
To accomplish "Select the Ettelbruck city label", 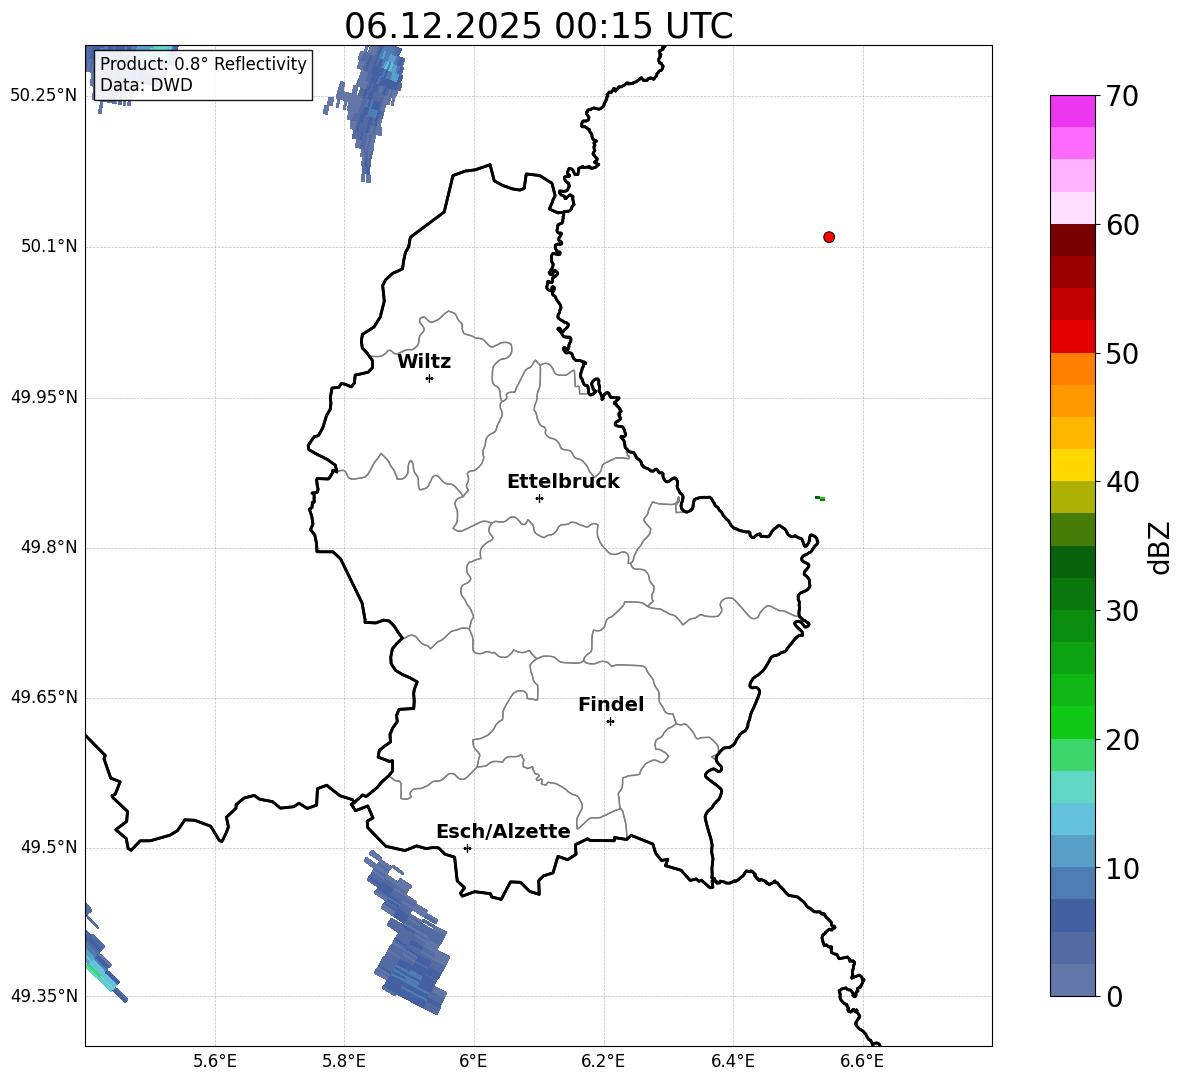I will (563, 482).
